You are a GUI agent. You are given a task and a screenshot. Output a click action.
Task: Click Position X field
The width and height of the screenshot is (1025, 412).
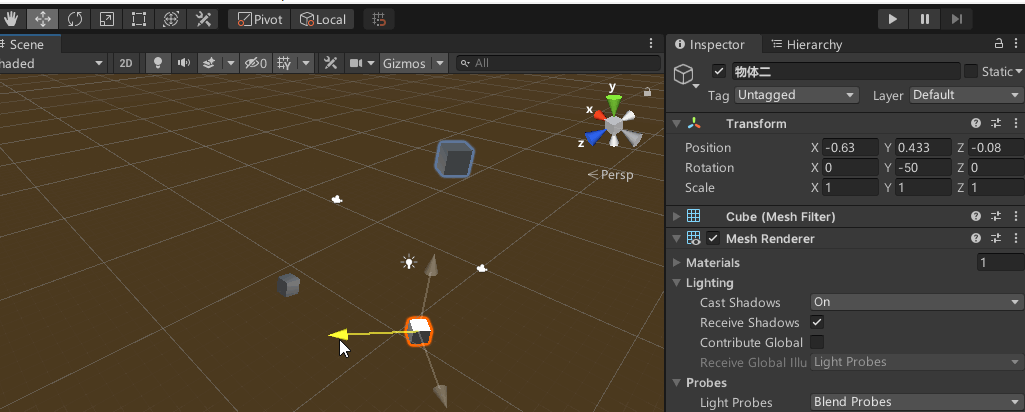click(850, 147)
